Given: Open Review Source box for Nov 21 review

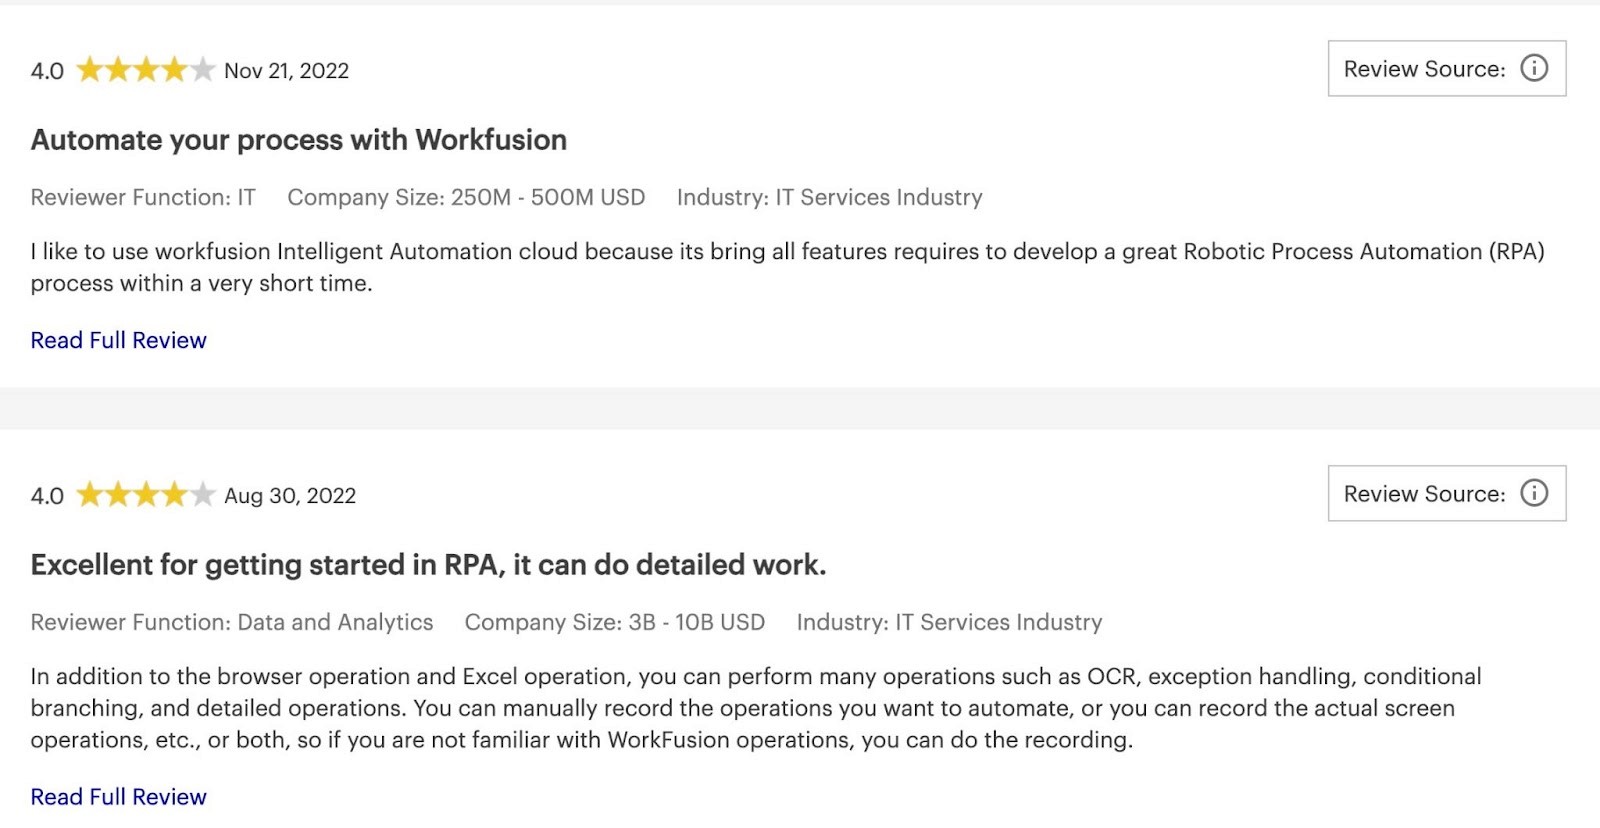Looking at the screenshot, I should pyautogui.click(x=1447, y=68).
